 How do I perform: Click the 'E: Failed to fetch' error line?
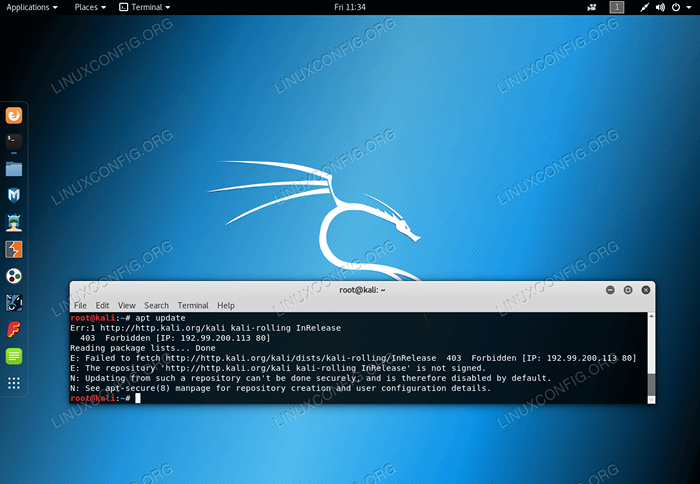pyautogui.click(x=353, y=358)
